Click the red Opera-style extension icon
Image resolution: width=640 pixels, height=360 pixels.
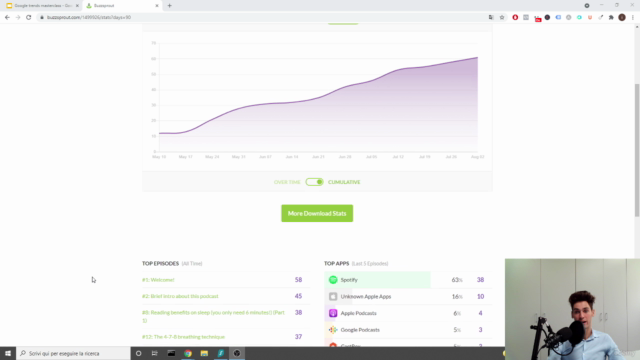[515, 17]
